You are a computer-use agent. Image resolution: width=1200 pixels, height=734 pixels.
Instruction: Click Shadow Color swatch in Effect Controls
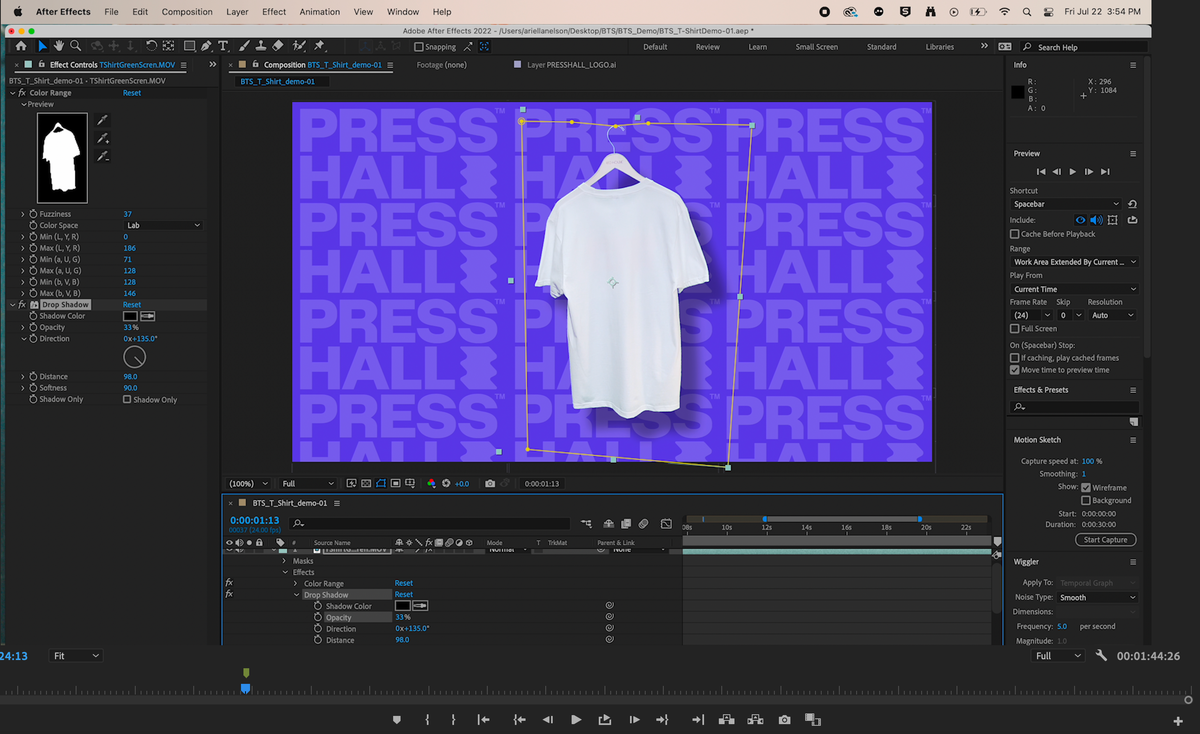[130, 316]
